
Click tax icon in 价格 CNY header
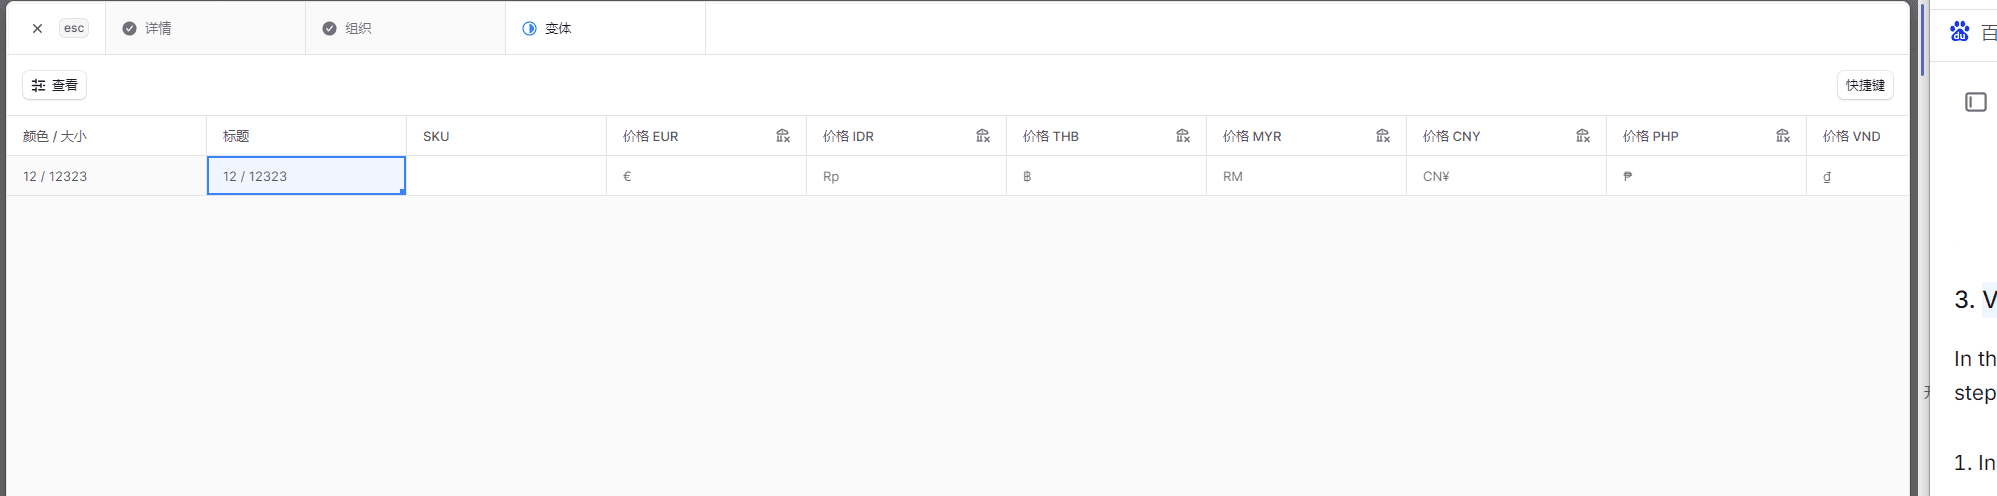pyautogui.click(x=1583, y=136)
